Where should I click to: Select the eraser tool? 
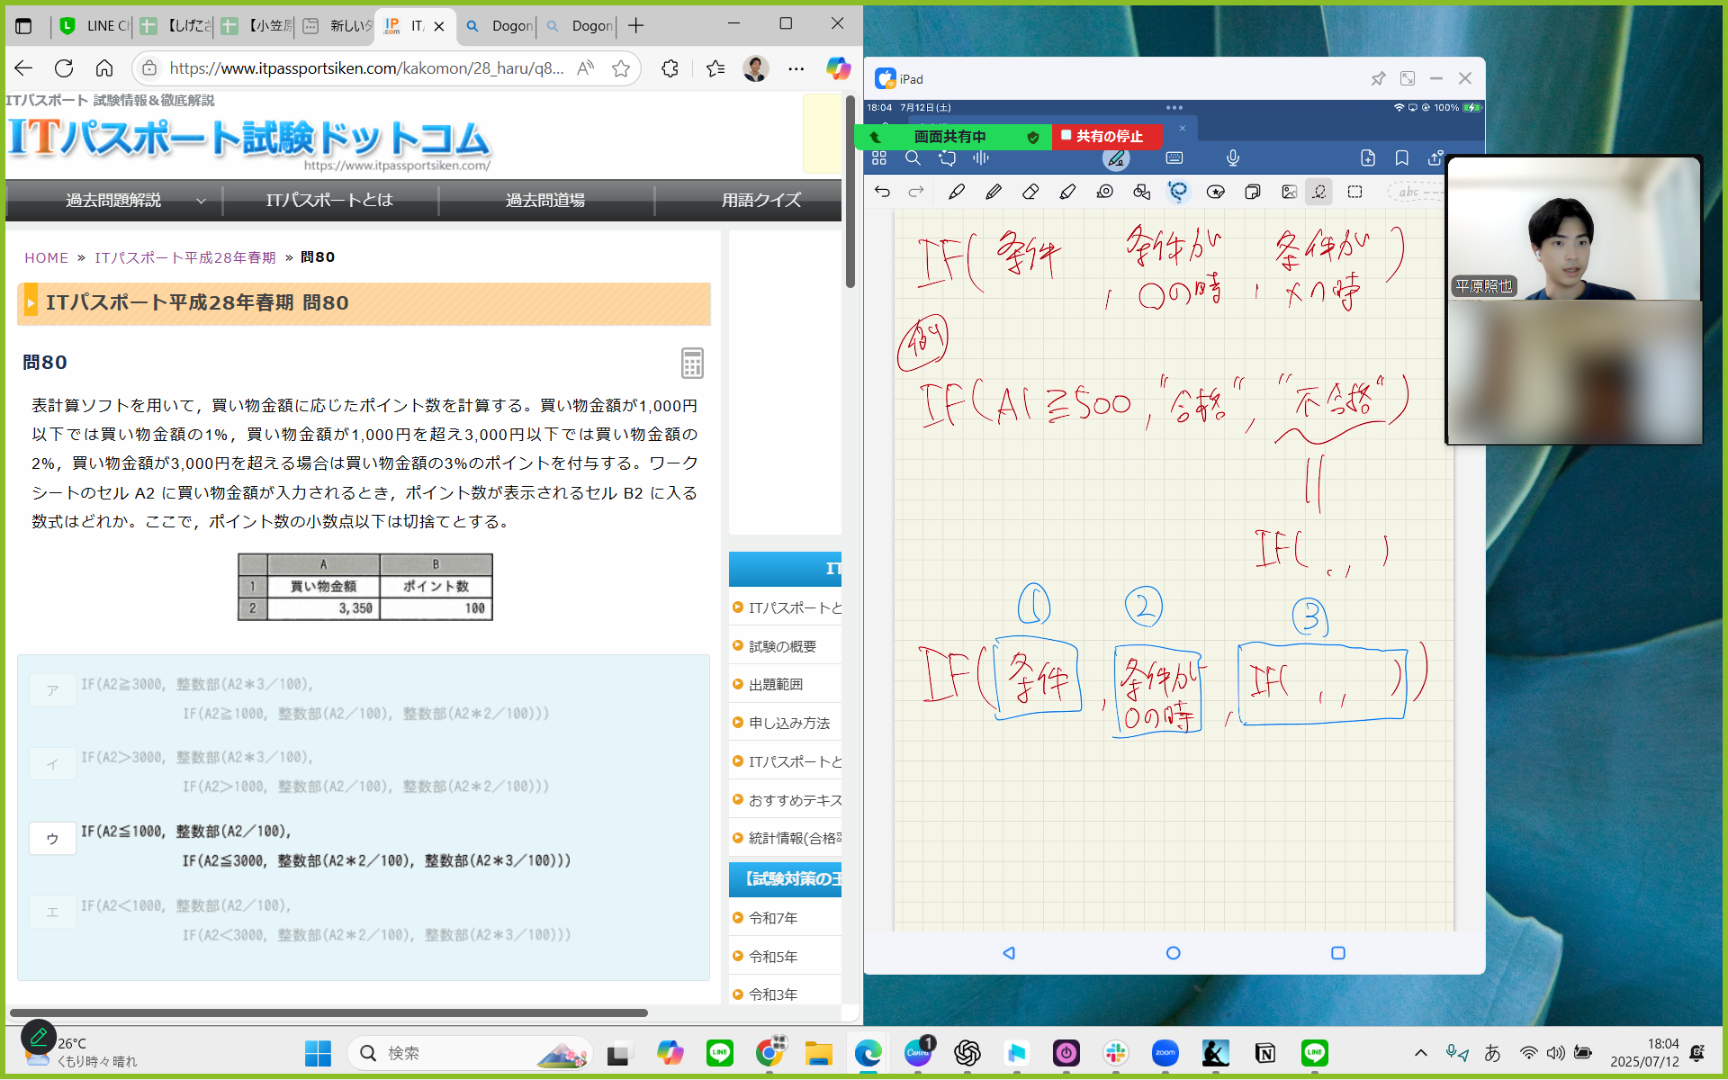point(1030,192)
